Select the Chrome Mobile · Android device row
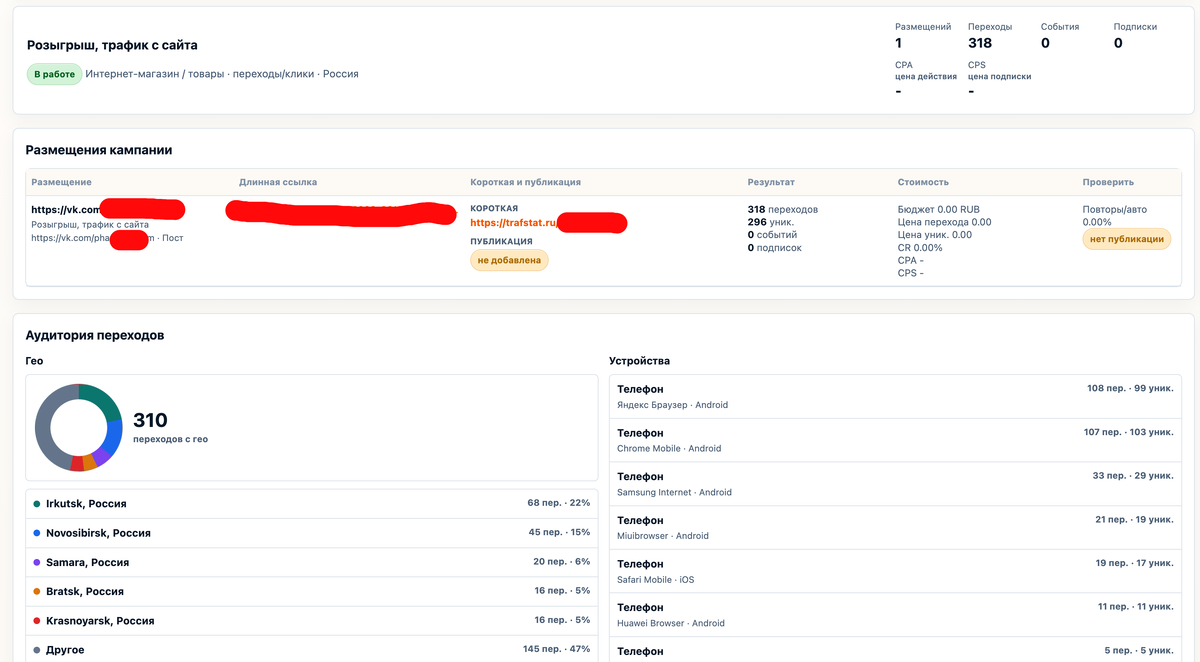1200x662 pixels. click(896, 440)
